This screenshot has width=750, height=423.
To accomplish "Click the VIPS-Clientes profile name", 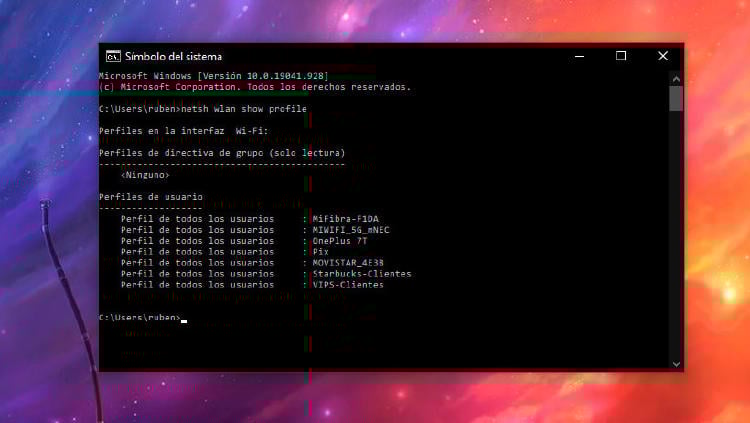I will point(348,285).
